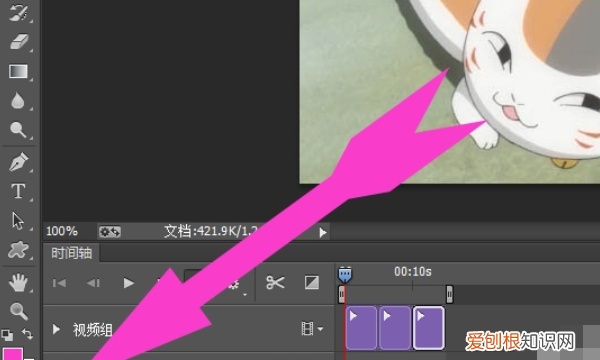Select the Blur tool droplet icon

(18, 101)
